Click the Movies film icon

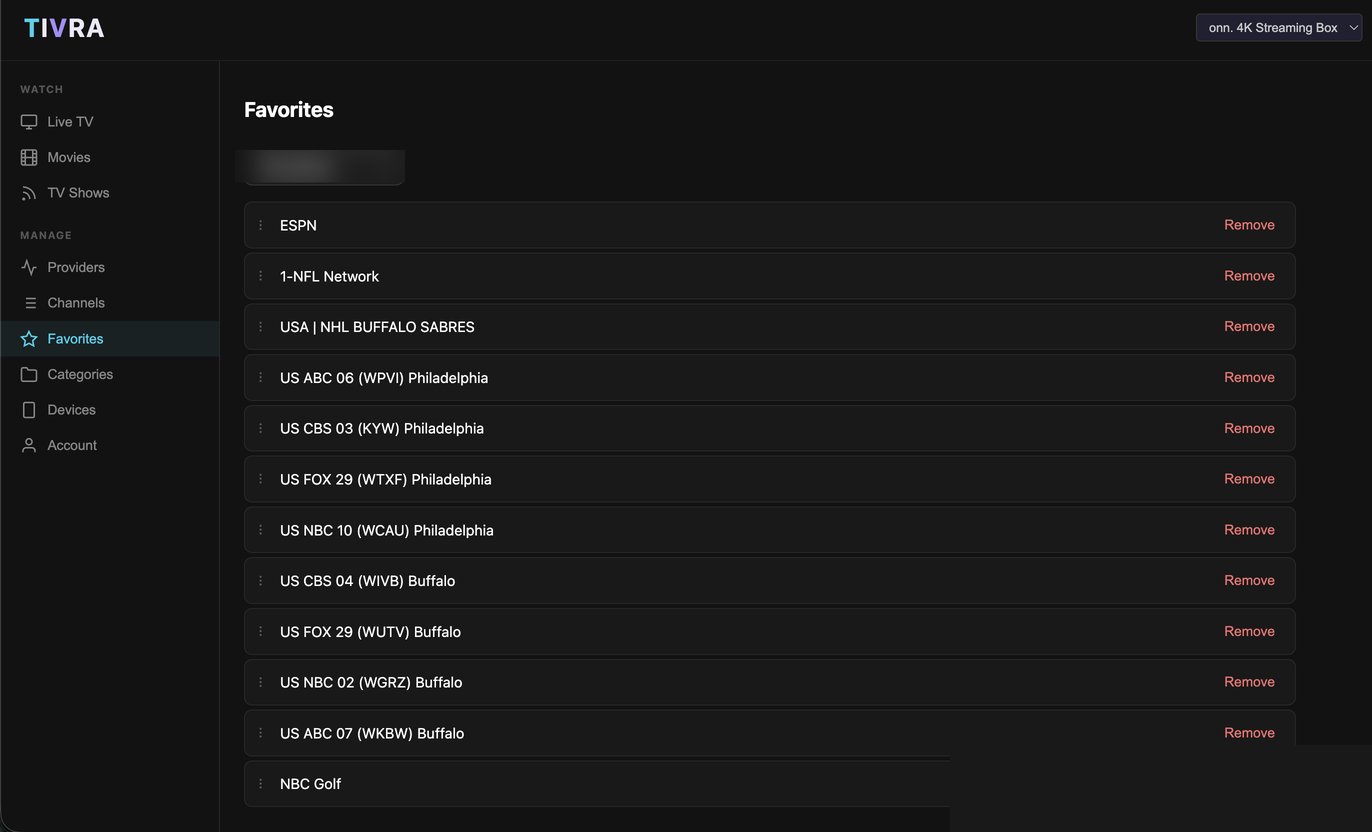(29, 157)
